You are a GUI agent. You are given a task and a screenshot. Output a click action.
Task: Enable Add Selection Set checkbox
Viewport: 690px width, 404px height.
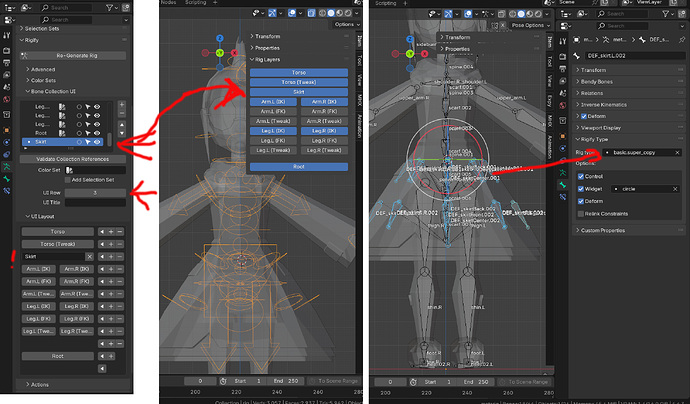68,180
